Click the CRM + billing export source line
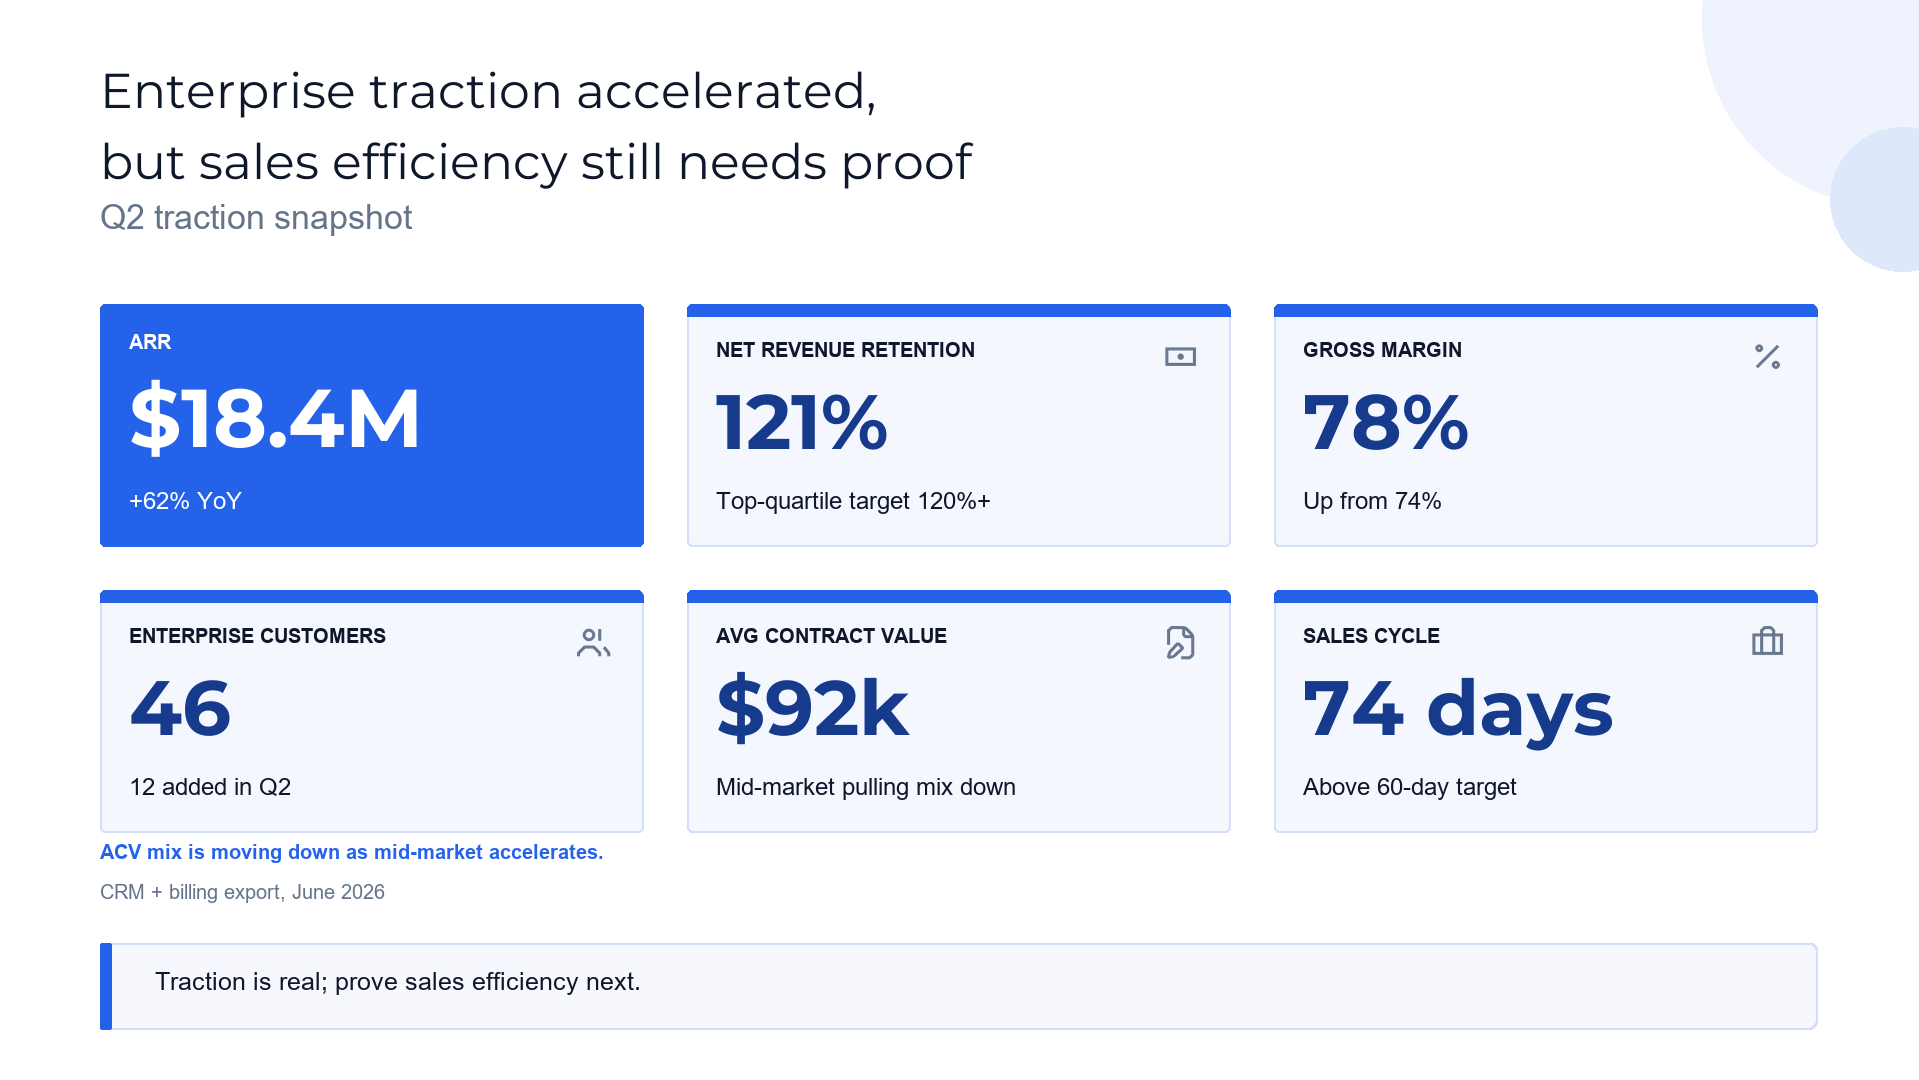The height and width of the screenshot is (1080, 1919). coord(242,892)
